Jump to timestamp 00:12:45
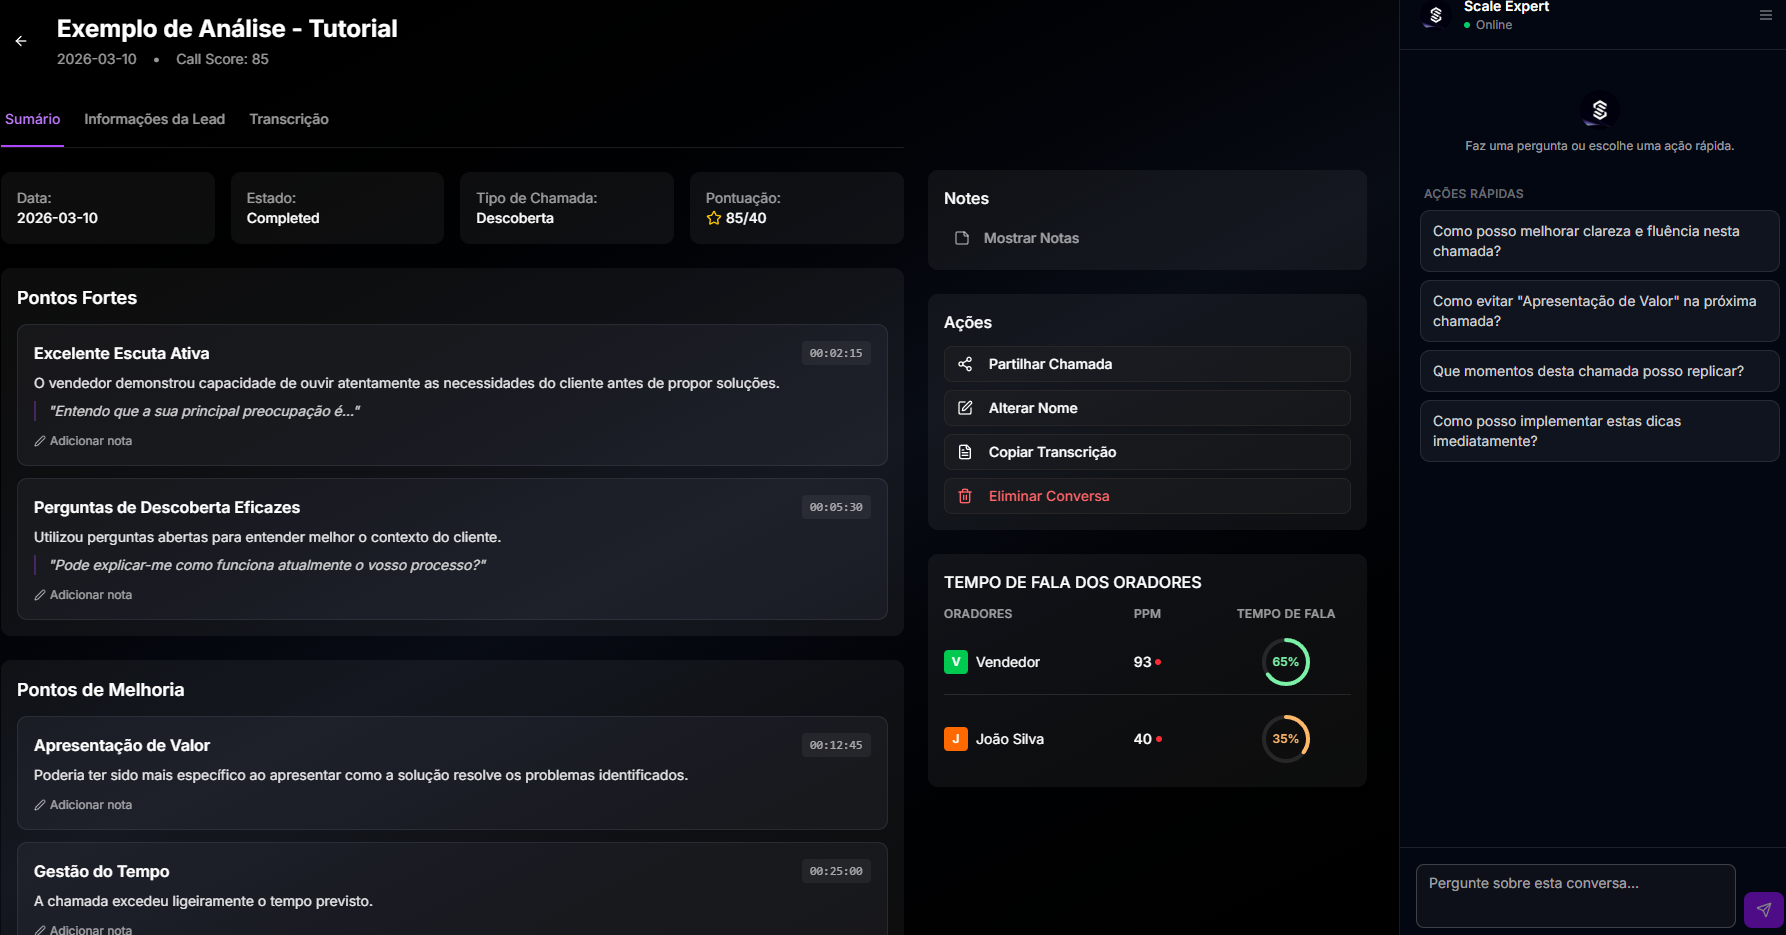1786x935 pixels. [x=835, y=745]
